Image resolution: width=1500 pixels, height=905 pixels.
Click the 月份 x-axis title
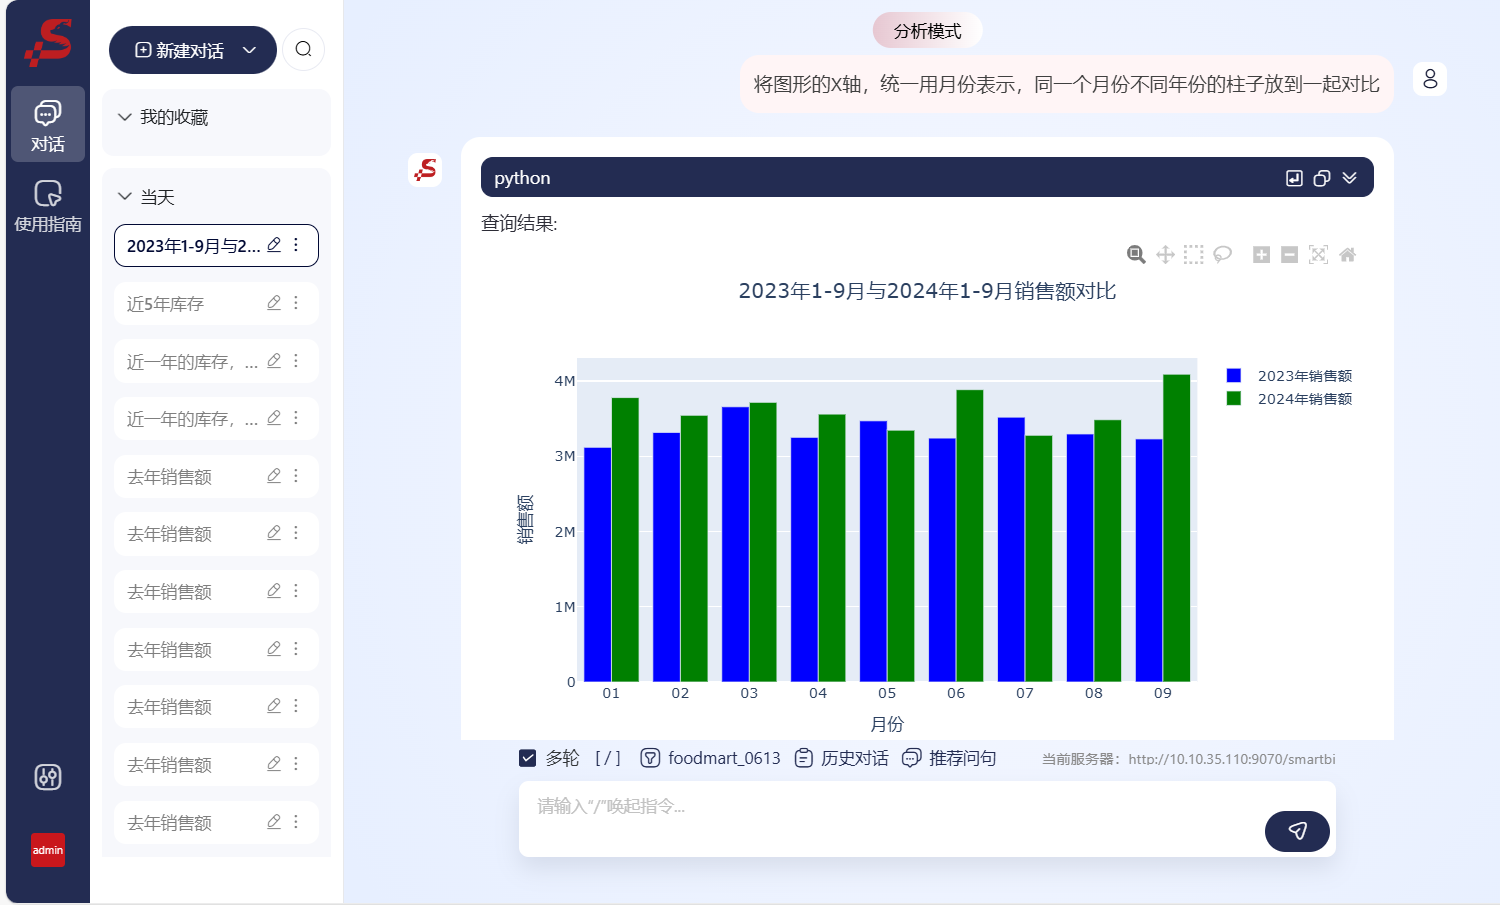pos(887,724)
